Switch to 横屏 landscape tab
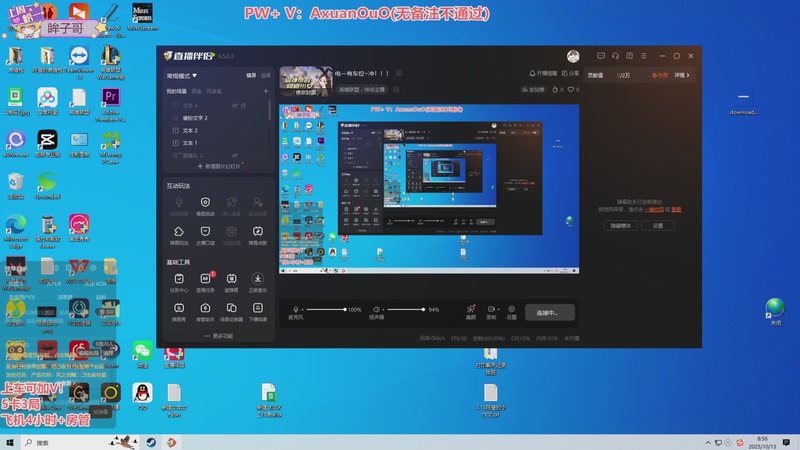Image resolution: width=800 pixels, height=450 pixels. (x=251, y=76)
